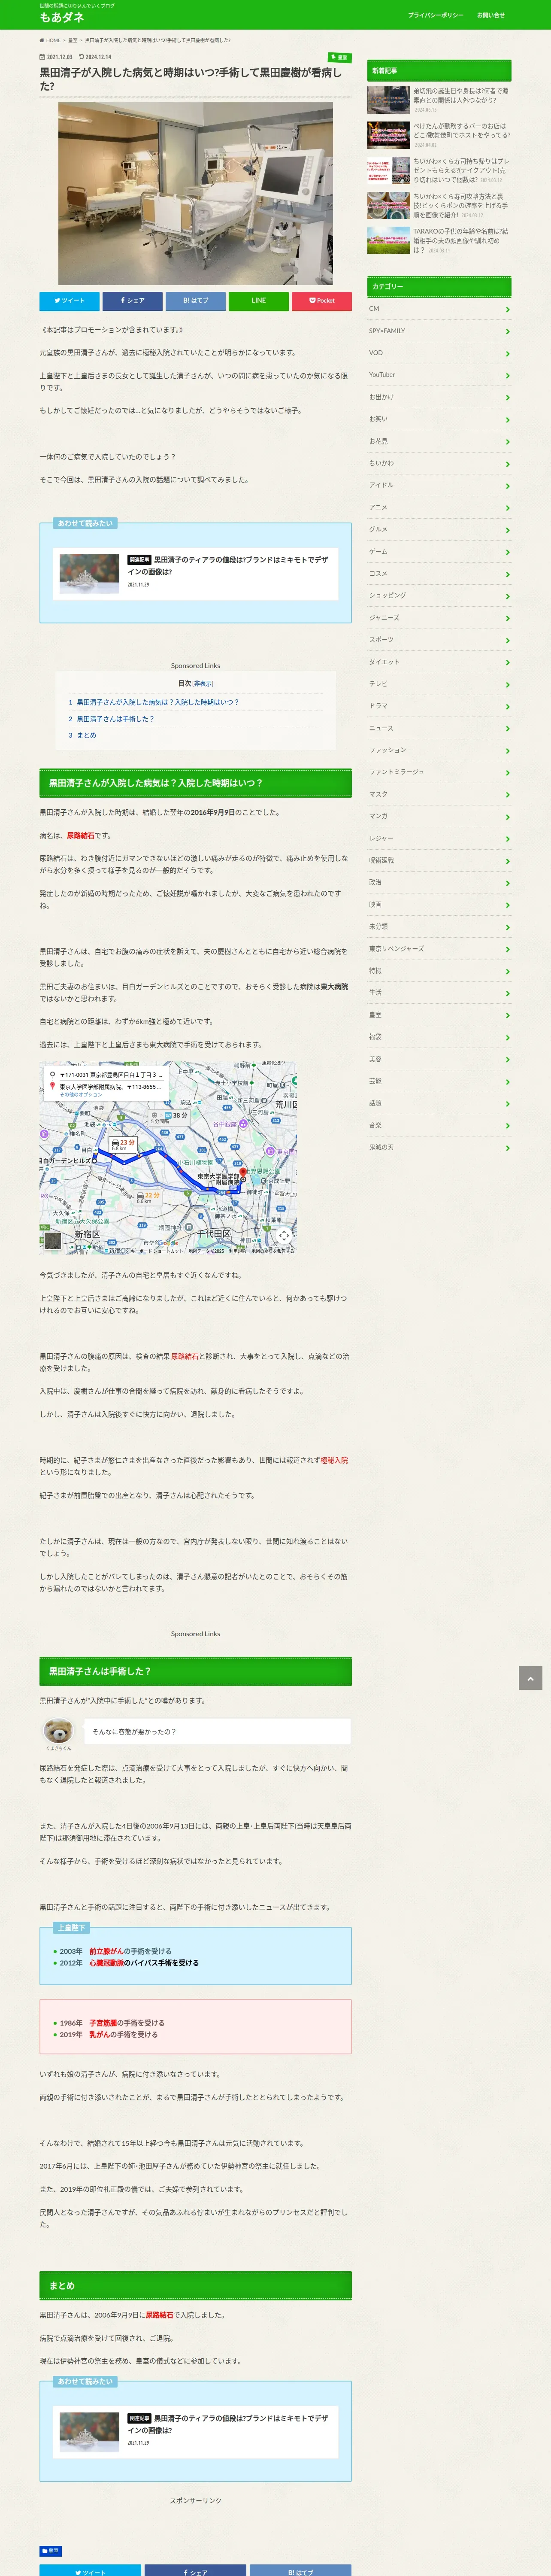Click the green 皇室 category tag above the title
This screenshot has height=2576, width=551.
(340, 58)
